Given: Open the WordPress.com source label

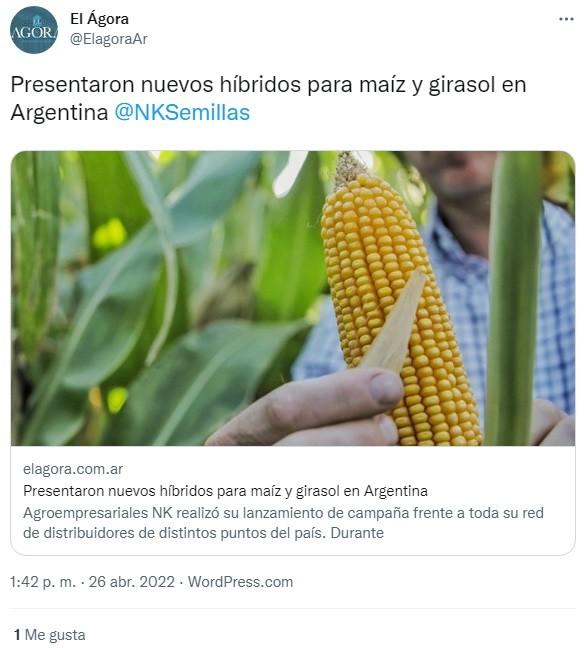Looking at the screenshot, I should coord(240,582).
